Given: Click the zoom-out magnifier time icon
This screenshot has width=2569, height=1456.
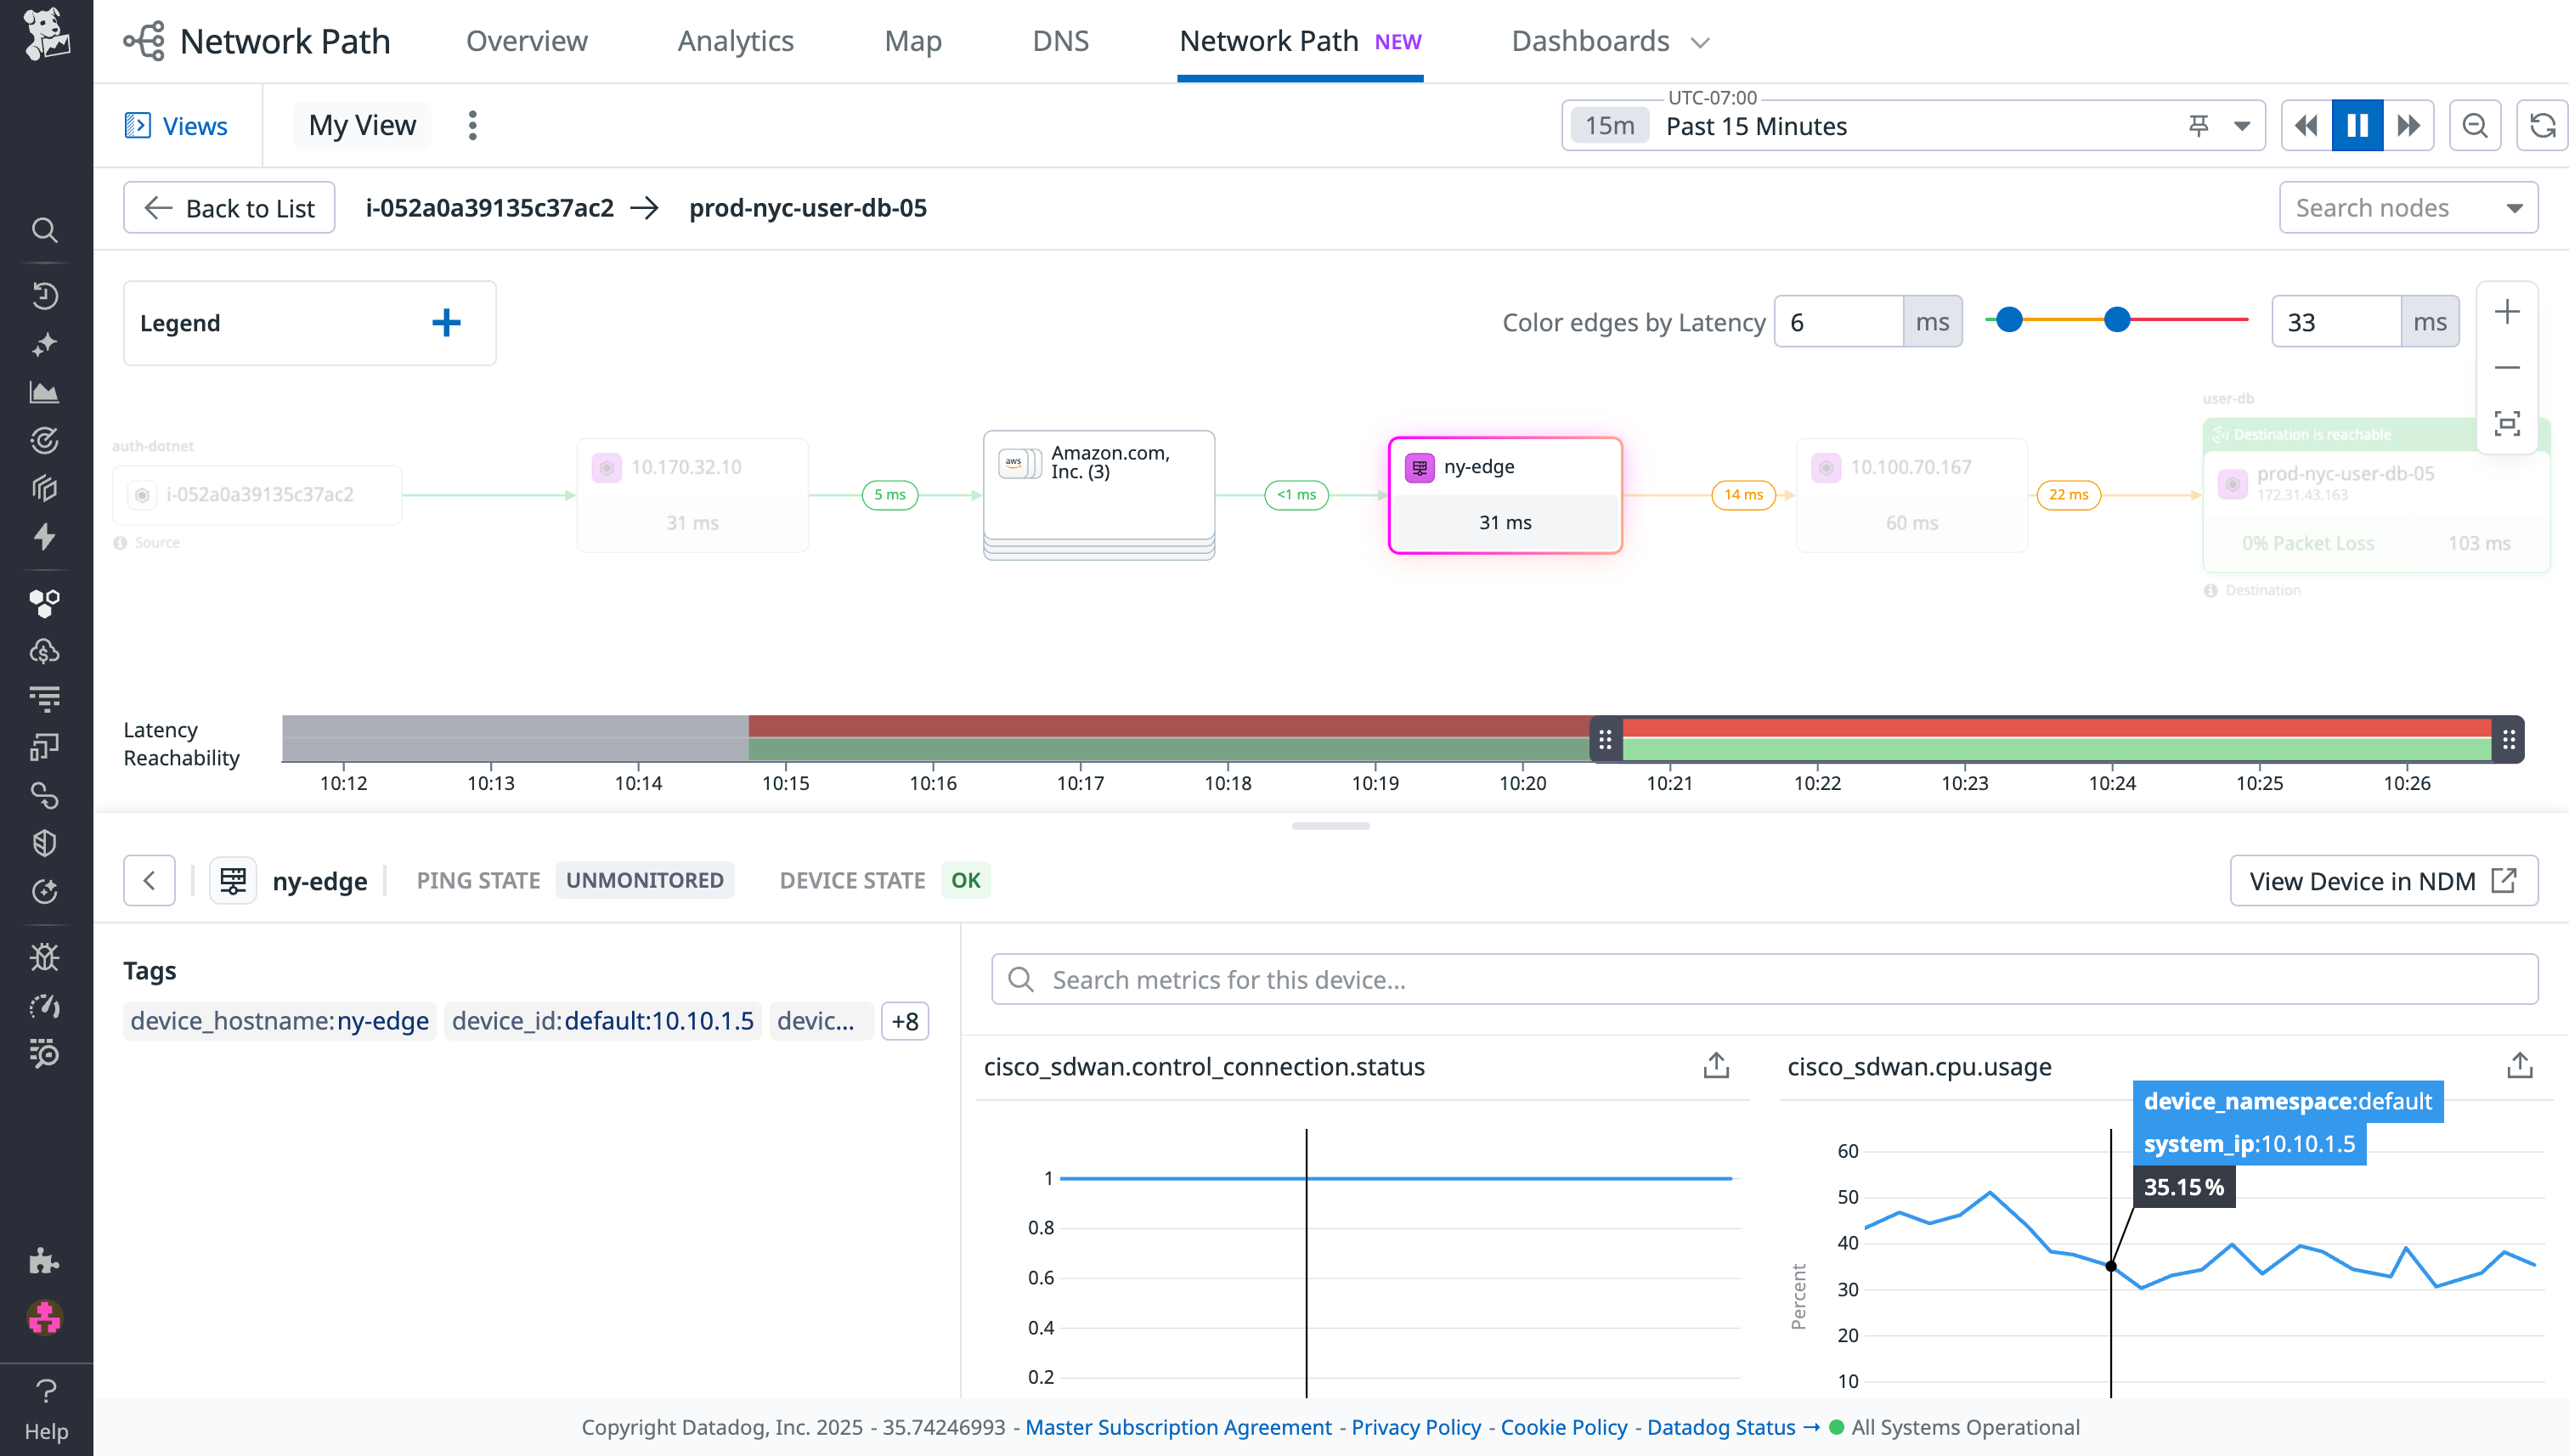Looking at the screenshot, I should 2474,126.
